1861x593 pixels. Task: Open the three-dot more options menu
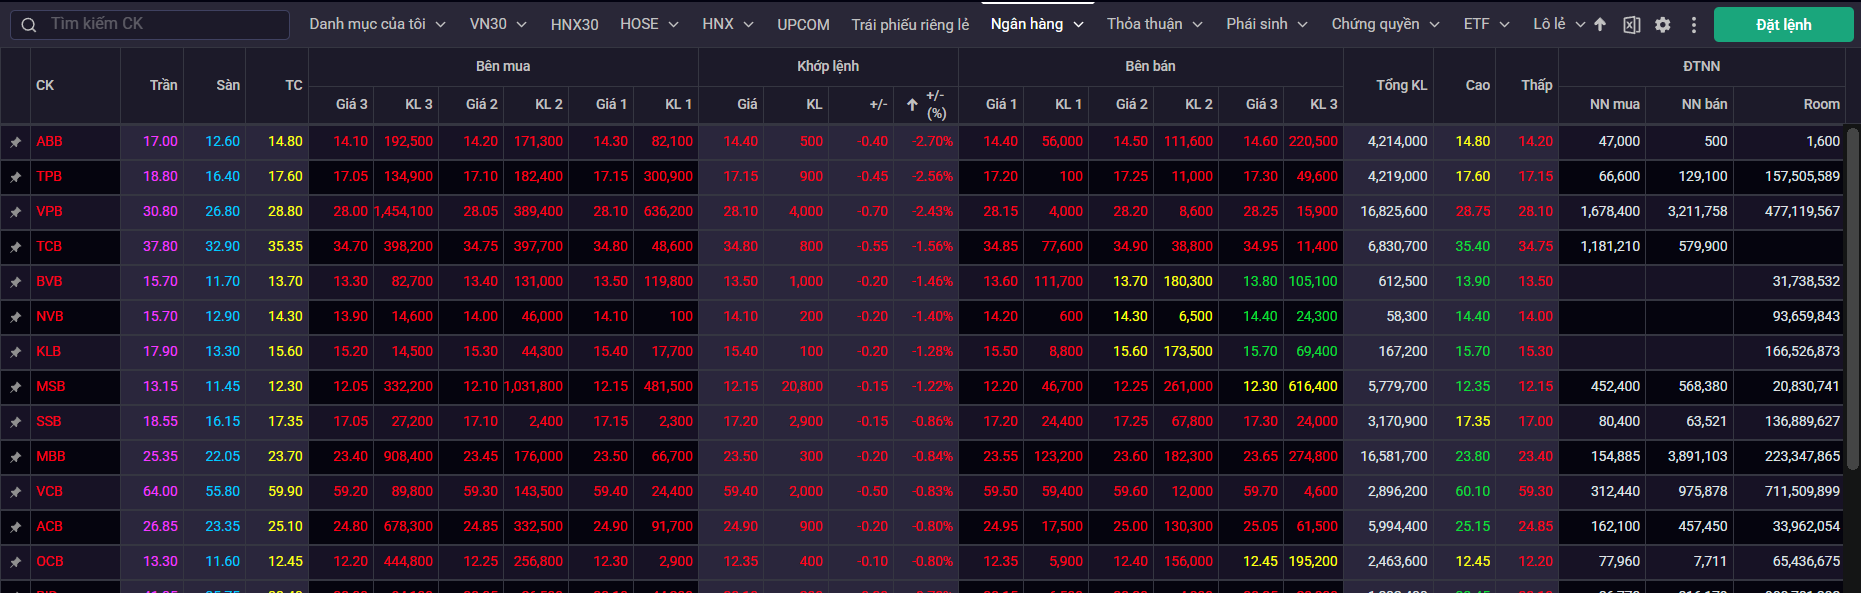coord(1693,25)
